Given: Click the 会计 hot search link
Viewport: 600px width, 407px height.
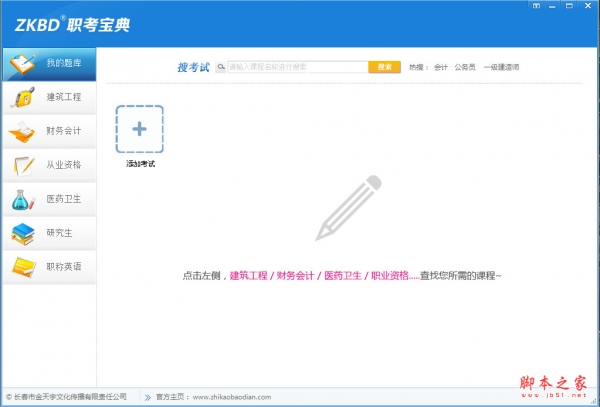Looking at the screenshot, I should [x=441, y=67].
